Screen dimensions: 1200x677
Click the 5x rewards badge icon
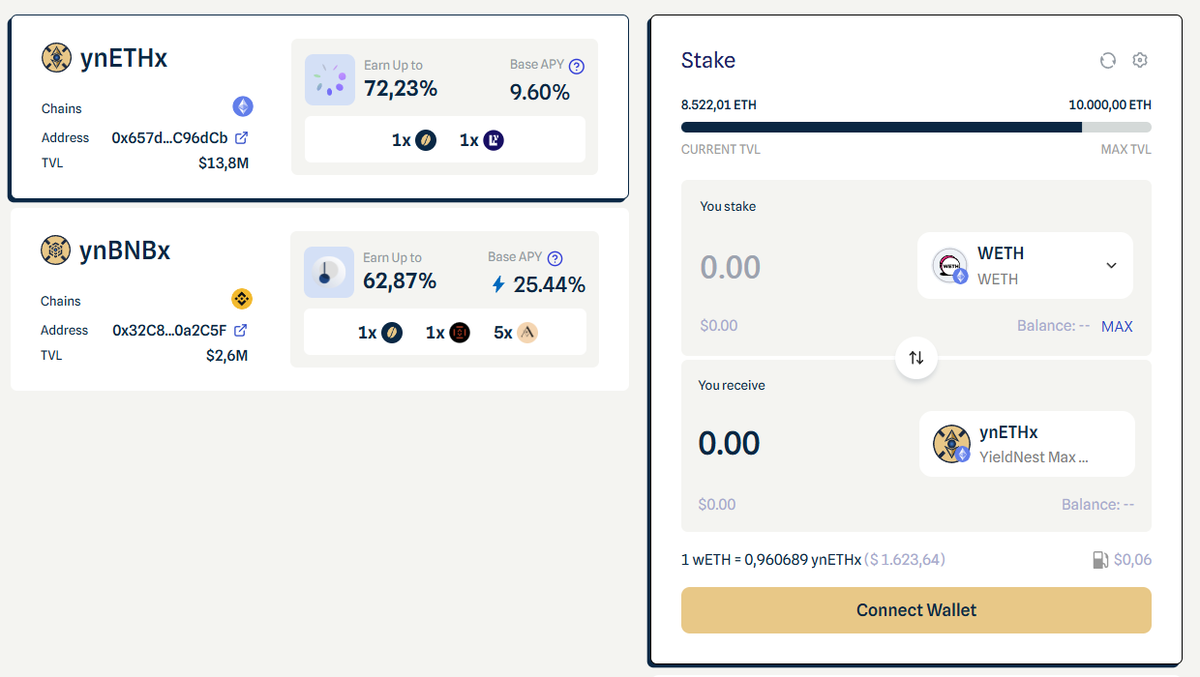527,332
